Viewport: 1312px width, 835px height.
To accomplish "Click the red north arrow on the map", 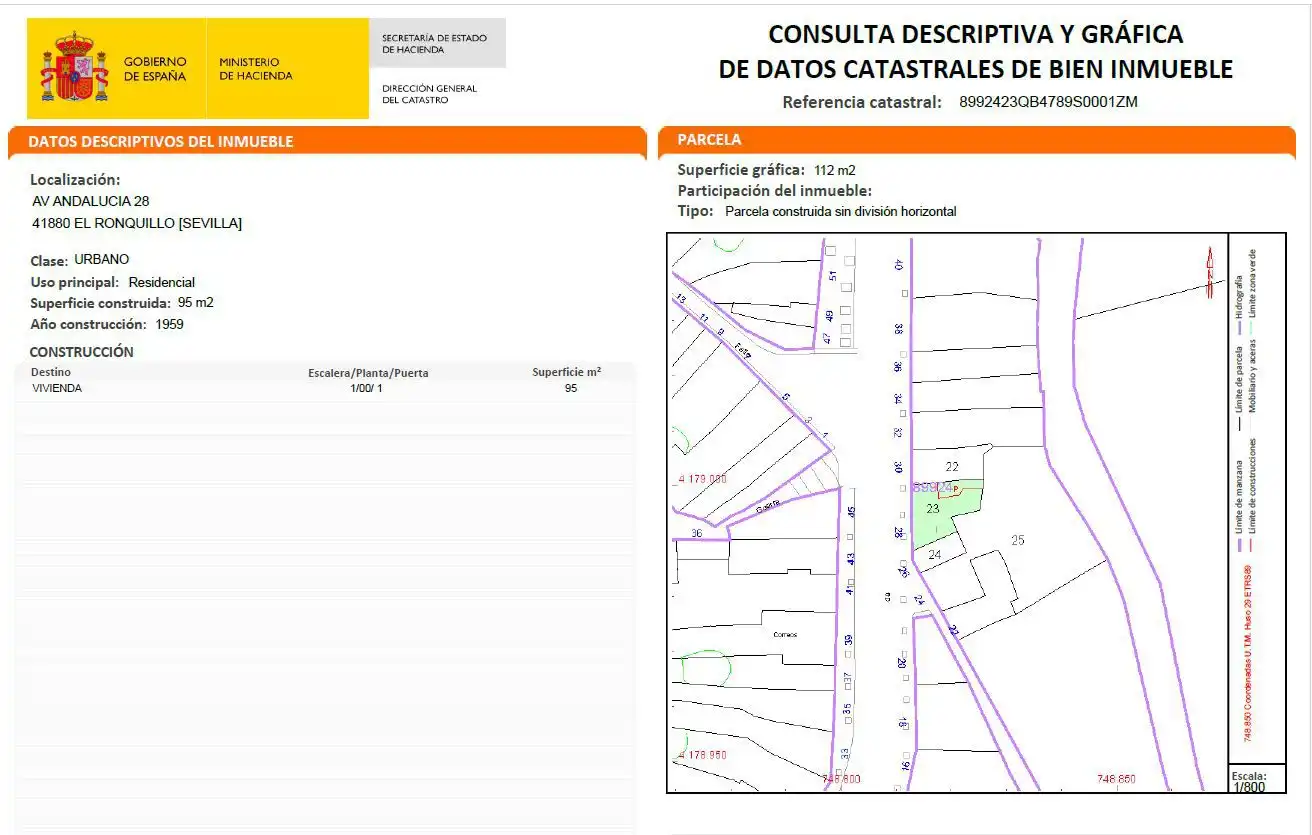I will (x=1210, y=274).
